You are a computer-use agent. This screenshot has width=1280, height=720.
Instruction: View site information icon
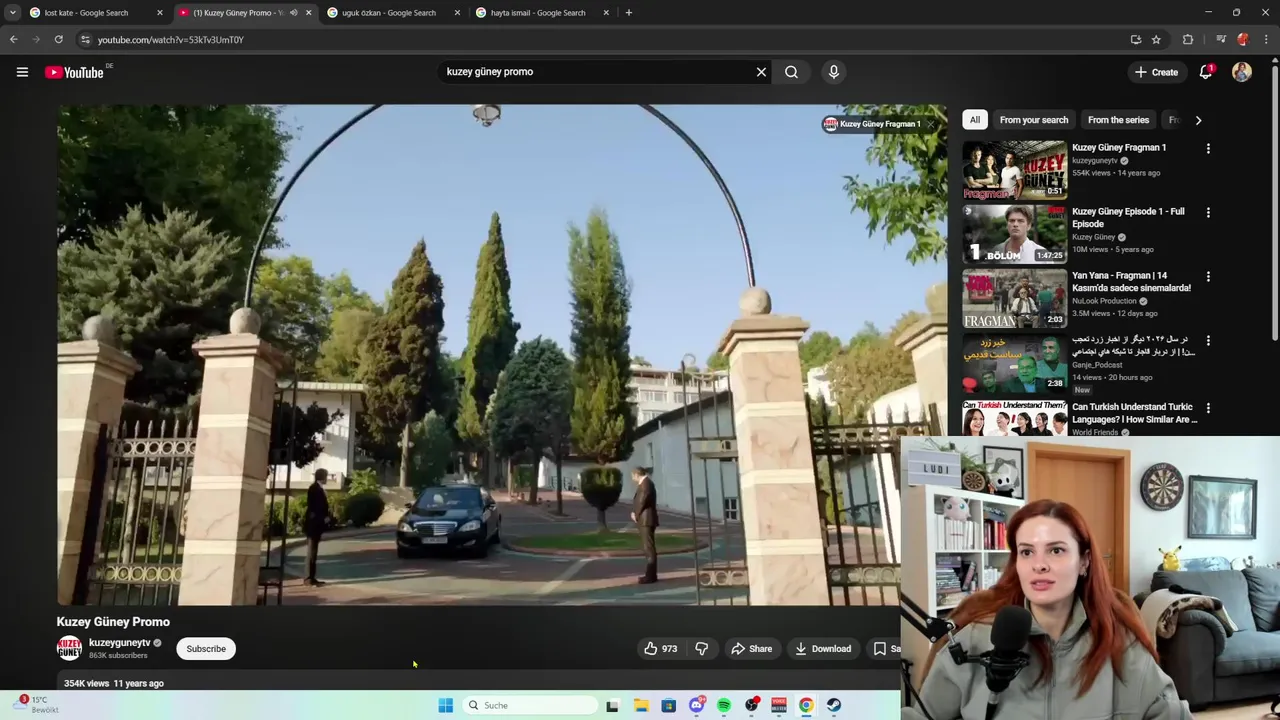(x=85, y=40)
